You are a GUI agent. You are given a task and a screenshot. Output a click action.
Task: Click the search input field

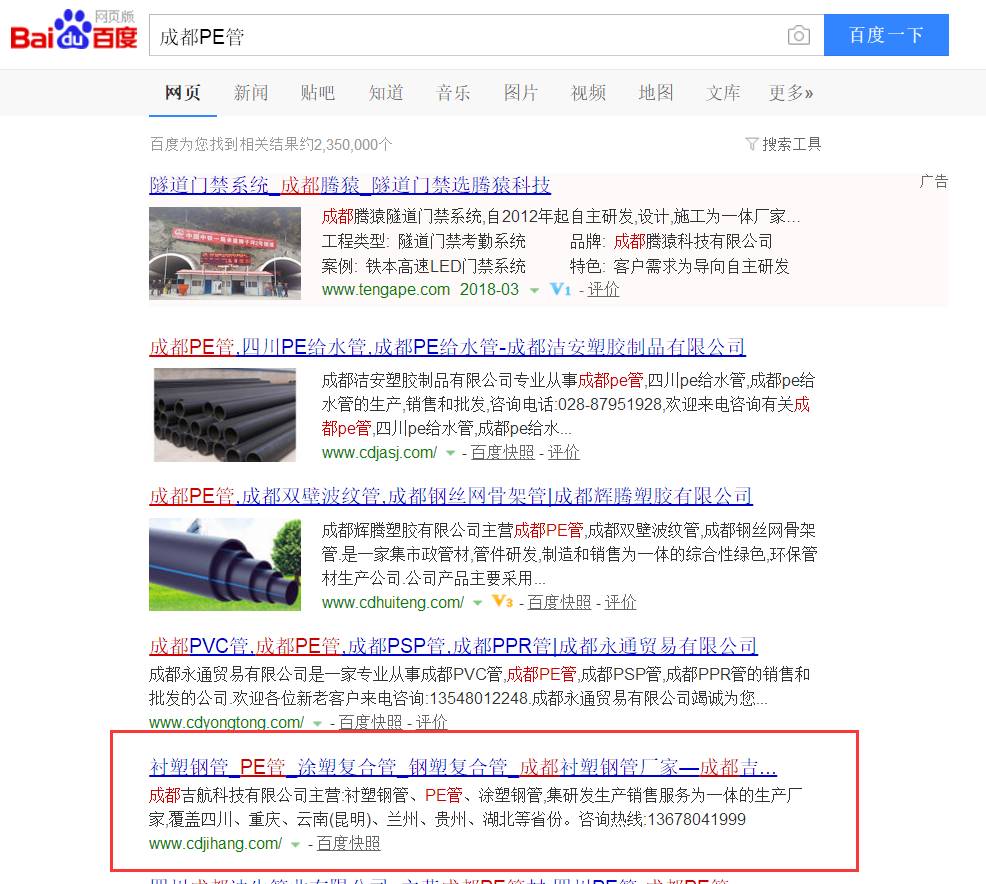coord(467,35)
